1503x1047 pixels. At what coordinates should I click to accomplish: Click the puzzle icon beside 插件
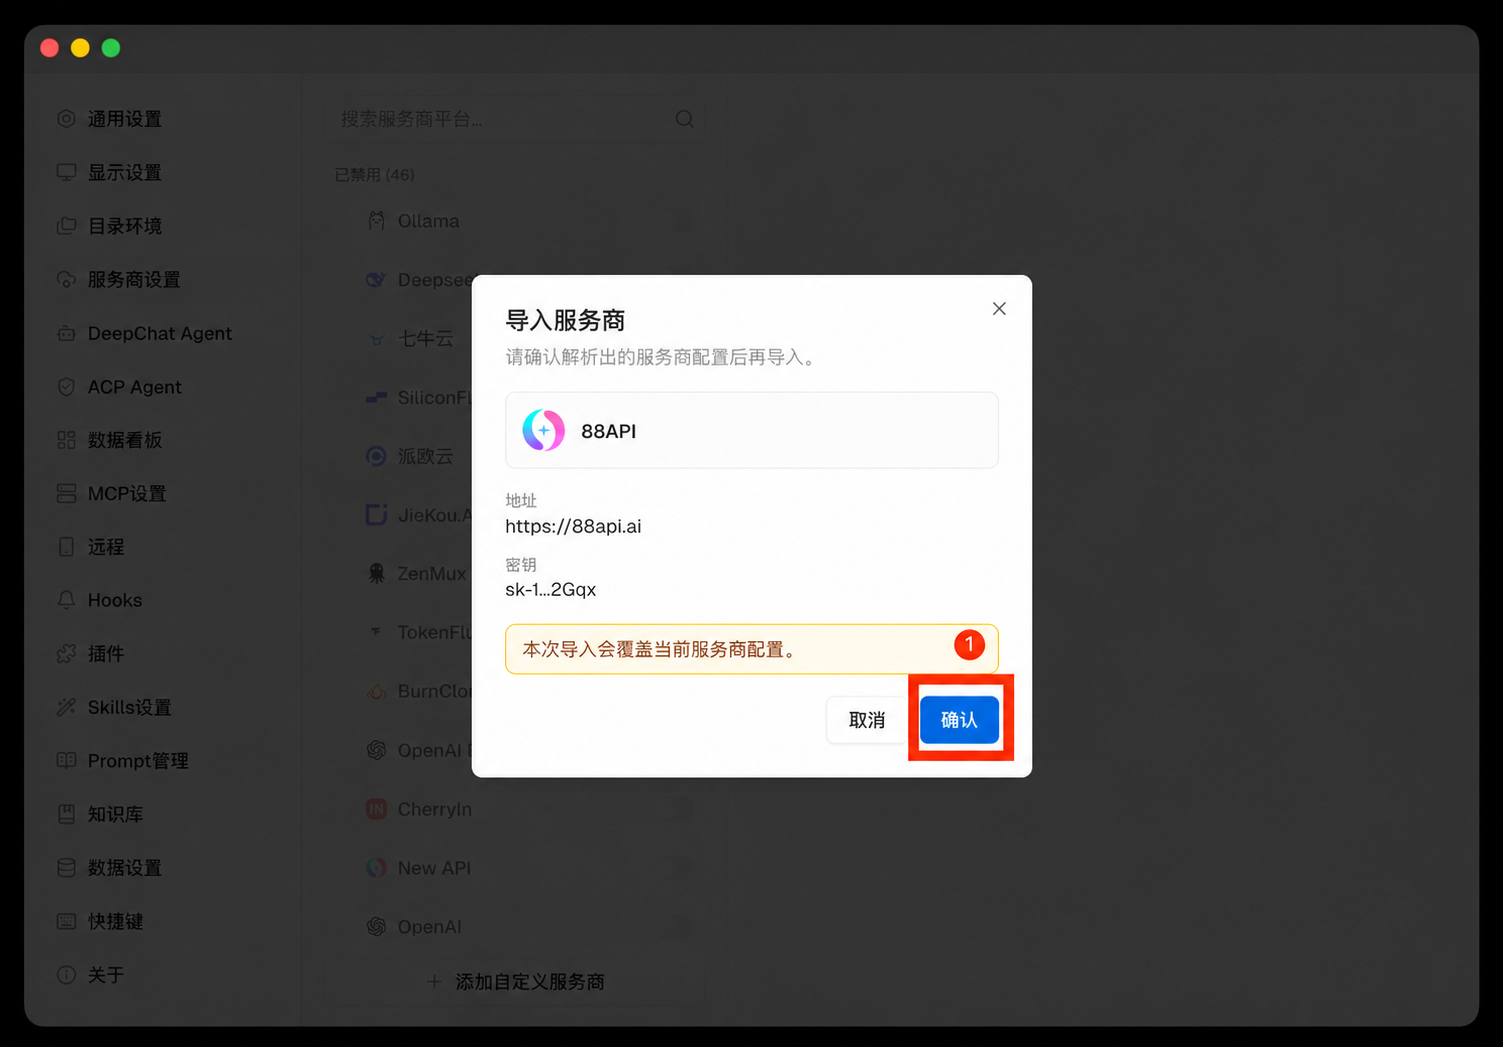click(66, 654)
